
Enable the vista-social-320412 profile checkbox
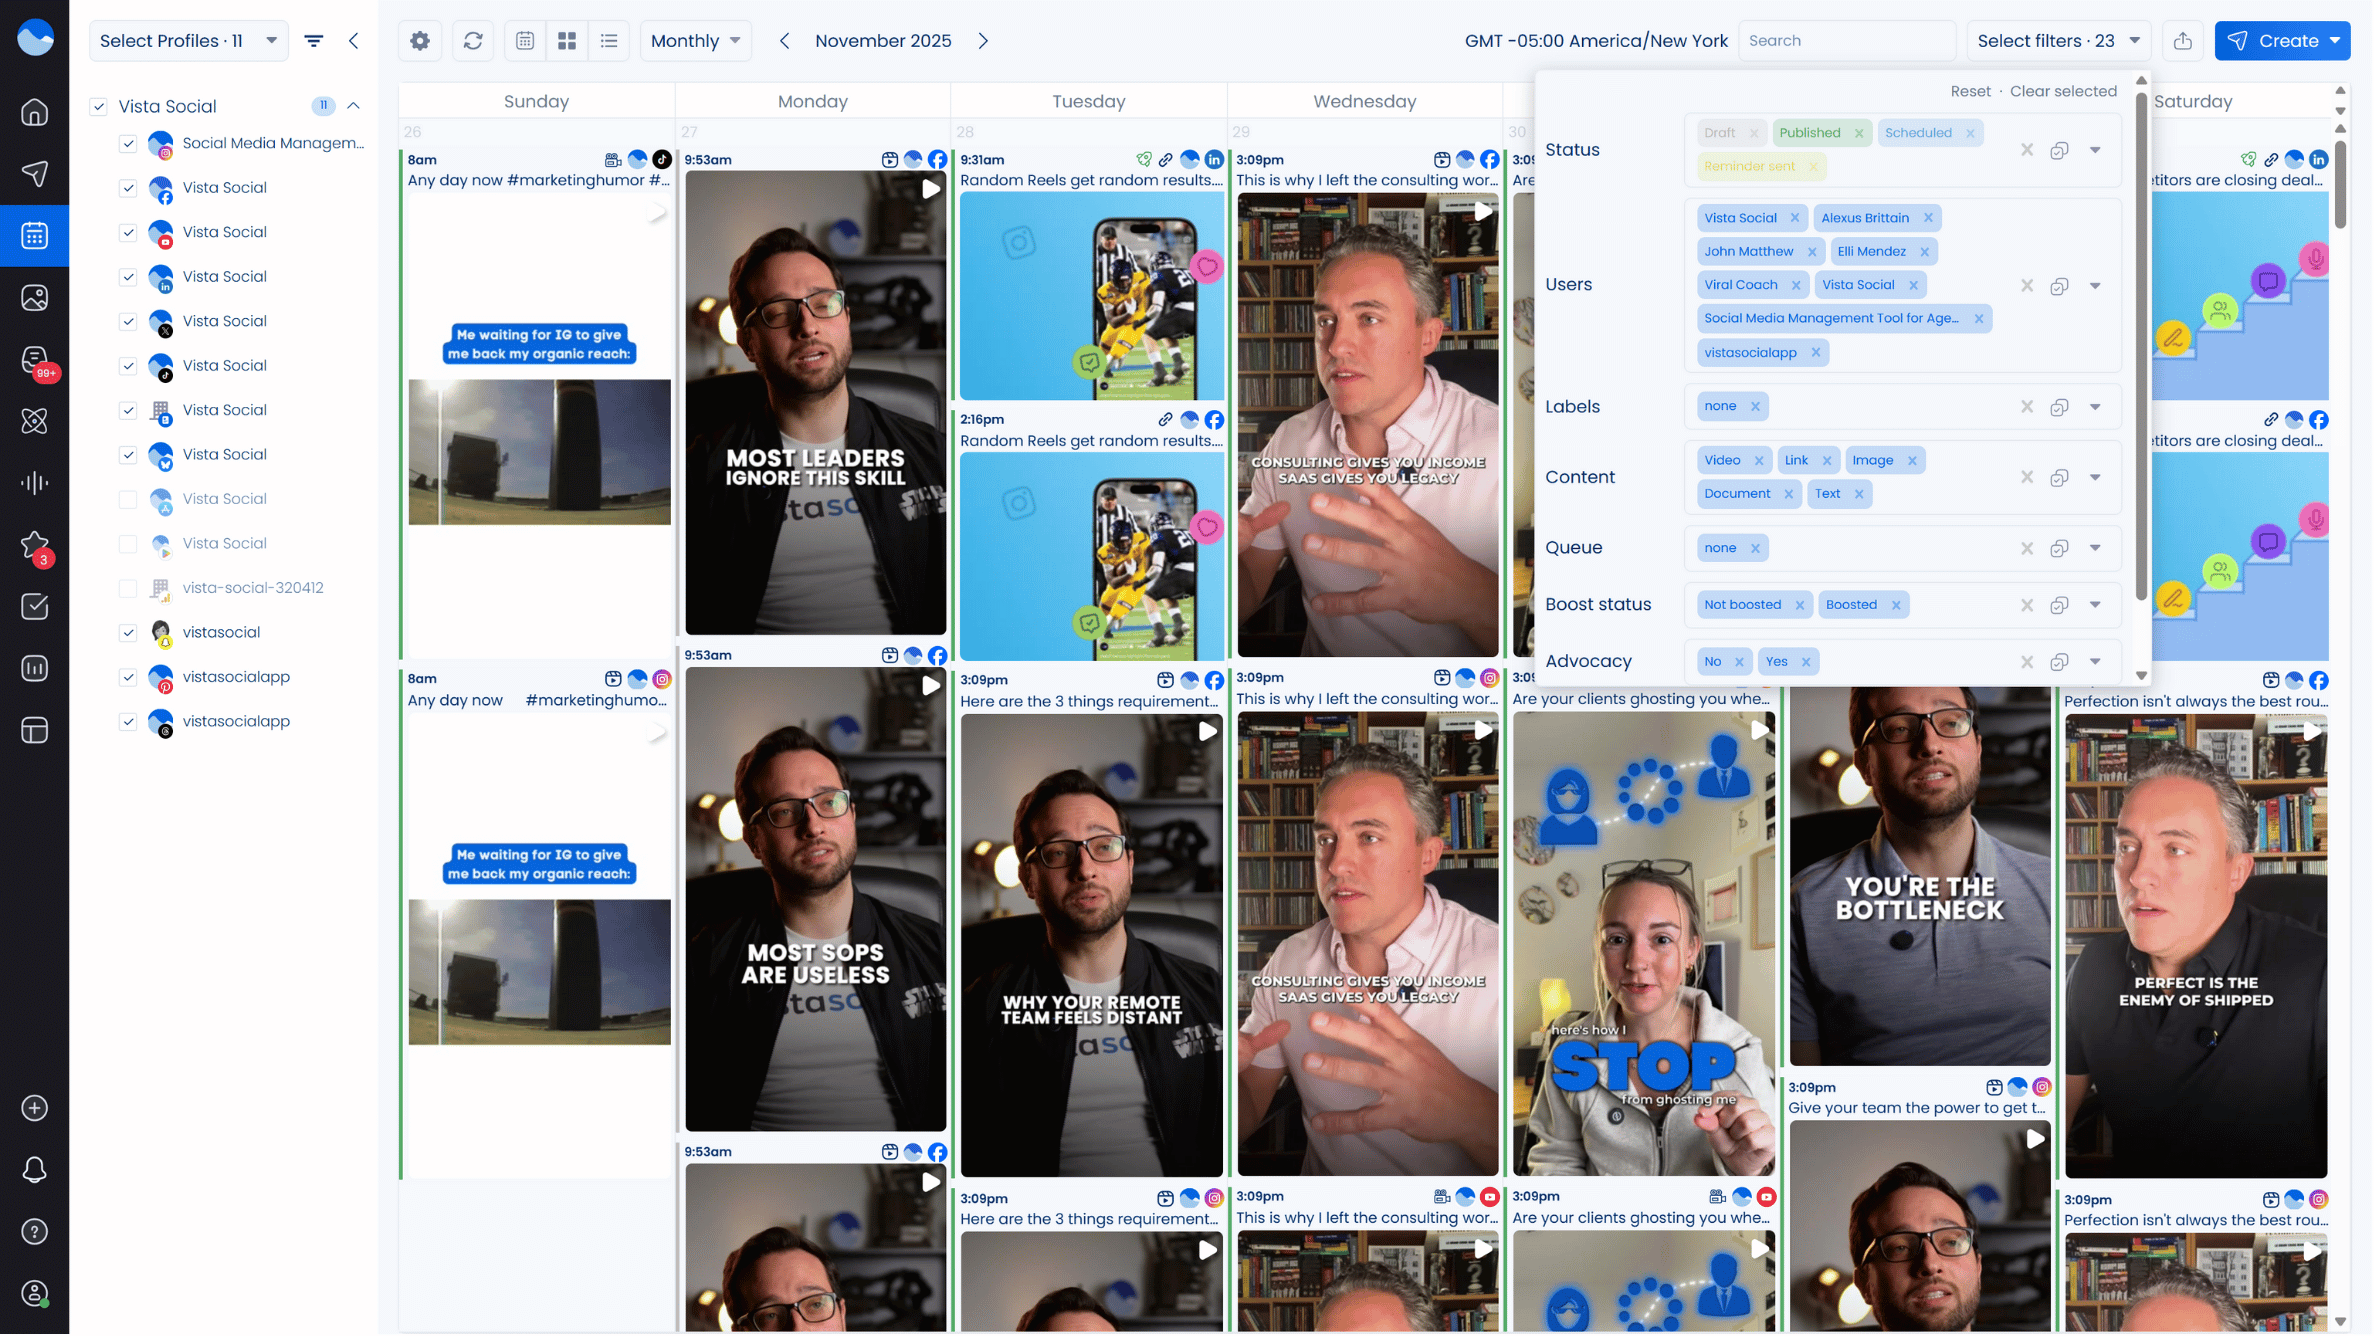(x=128, y=588)
